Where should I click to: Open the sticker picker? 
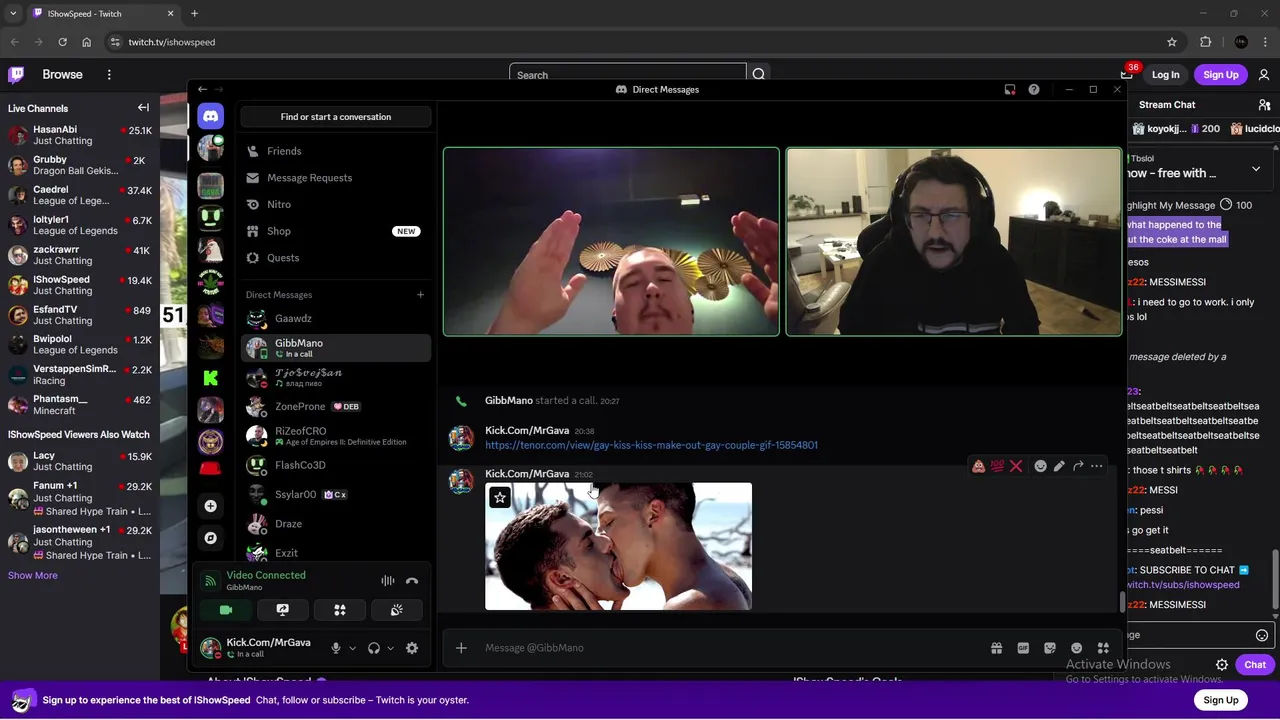[x=1050, y=648]
